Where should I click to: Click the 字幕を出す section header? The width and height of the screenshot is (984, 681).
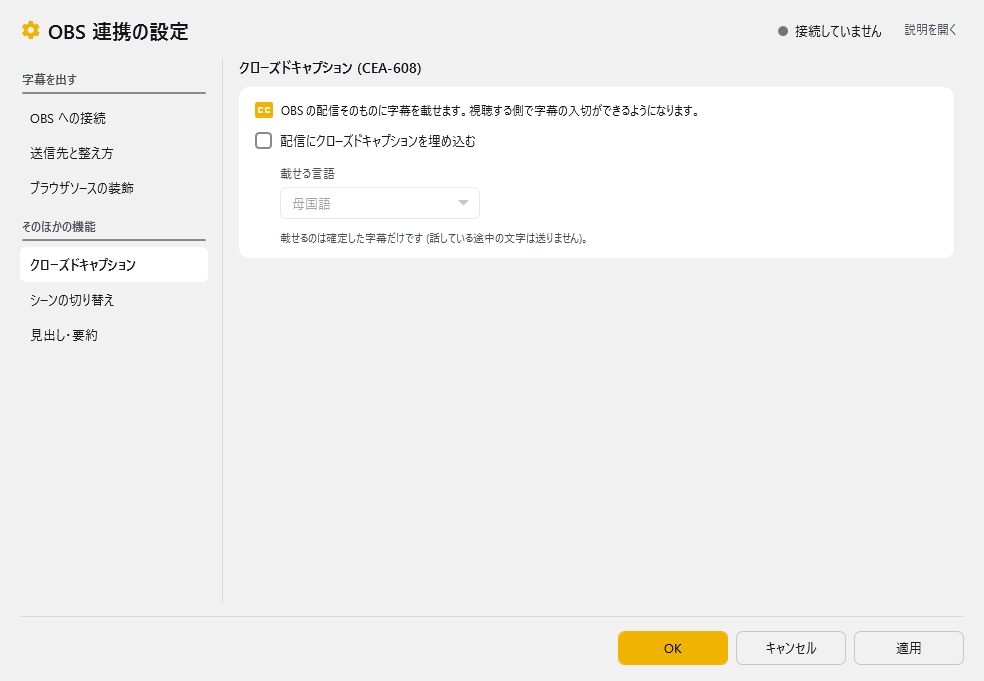(50, 80)
